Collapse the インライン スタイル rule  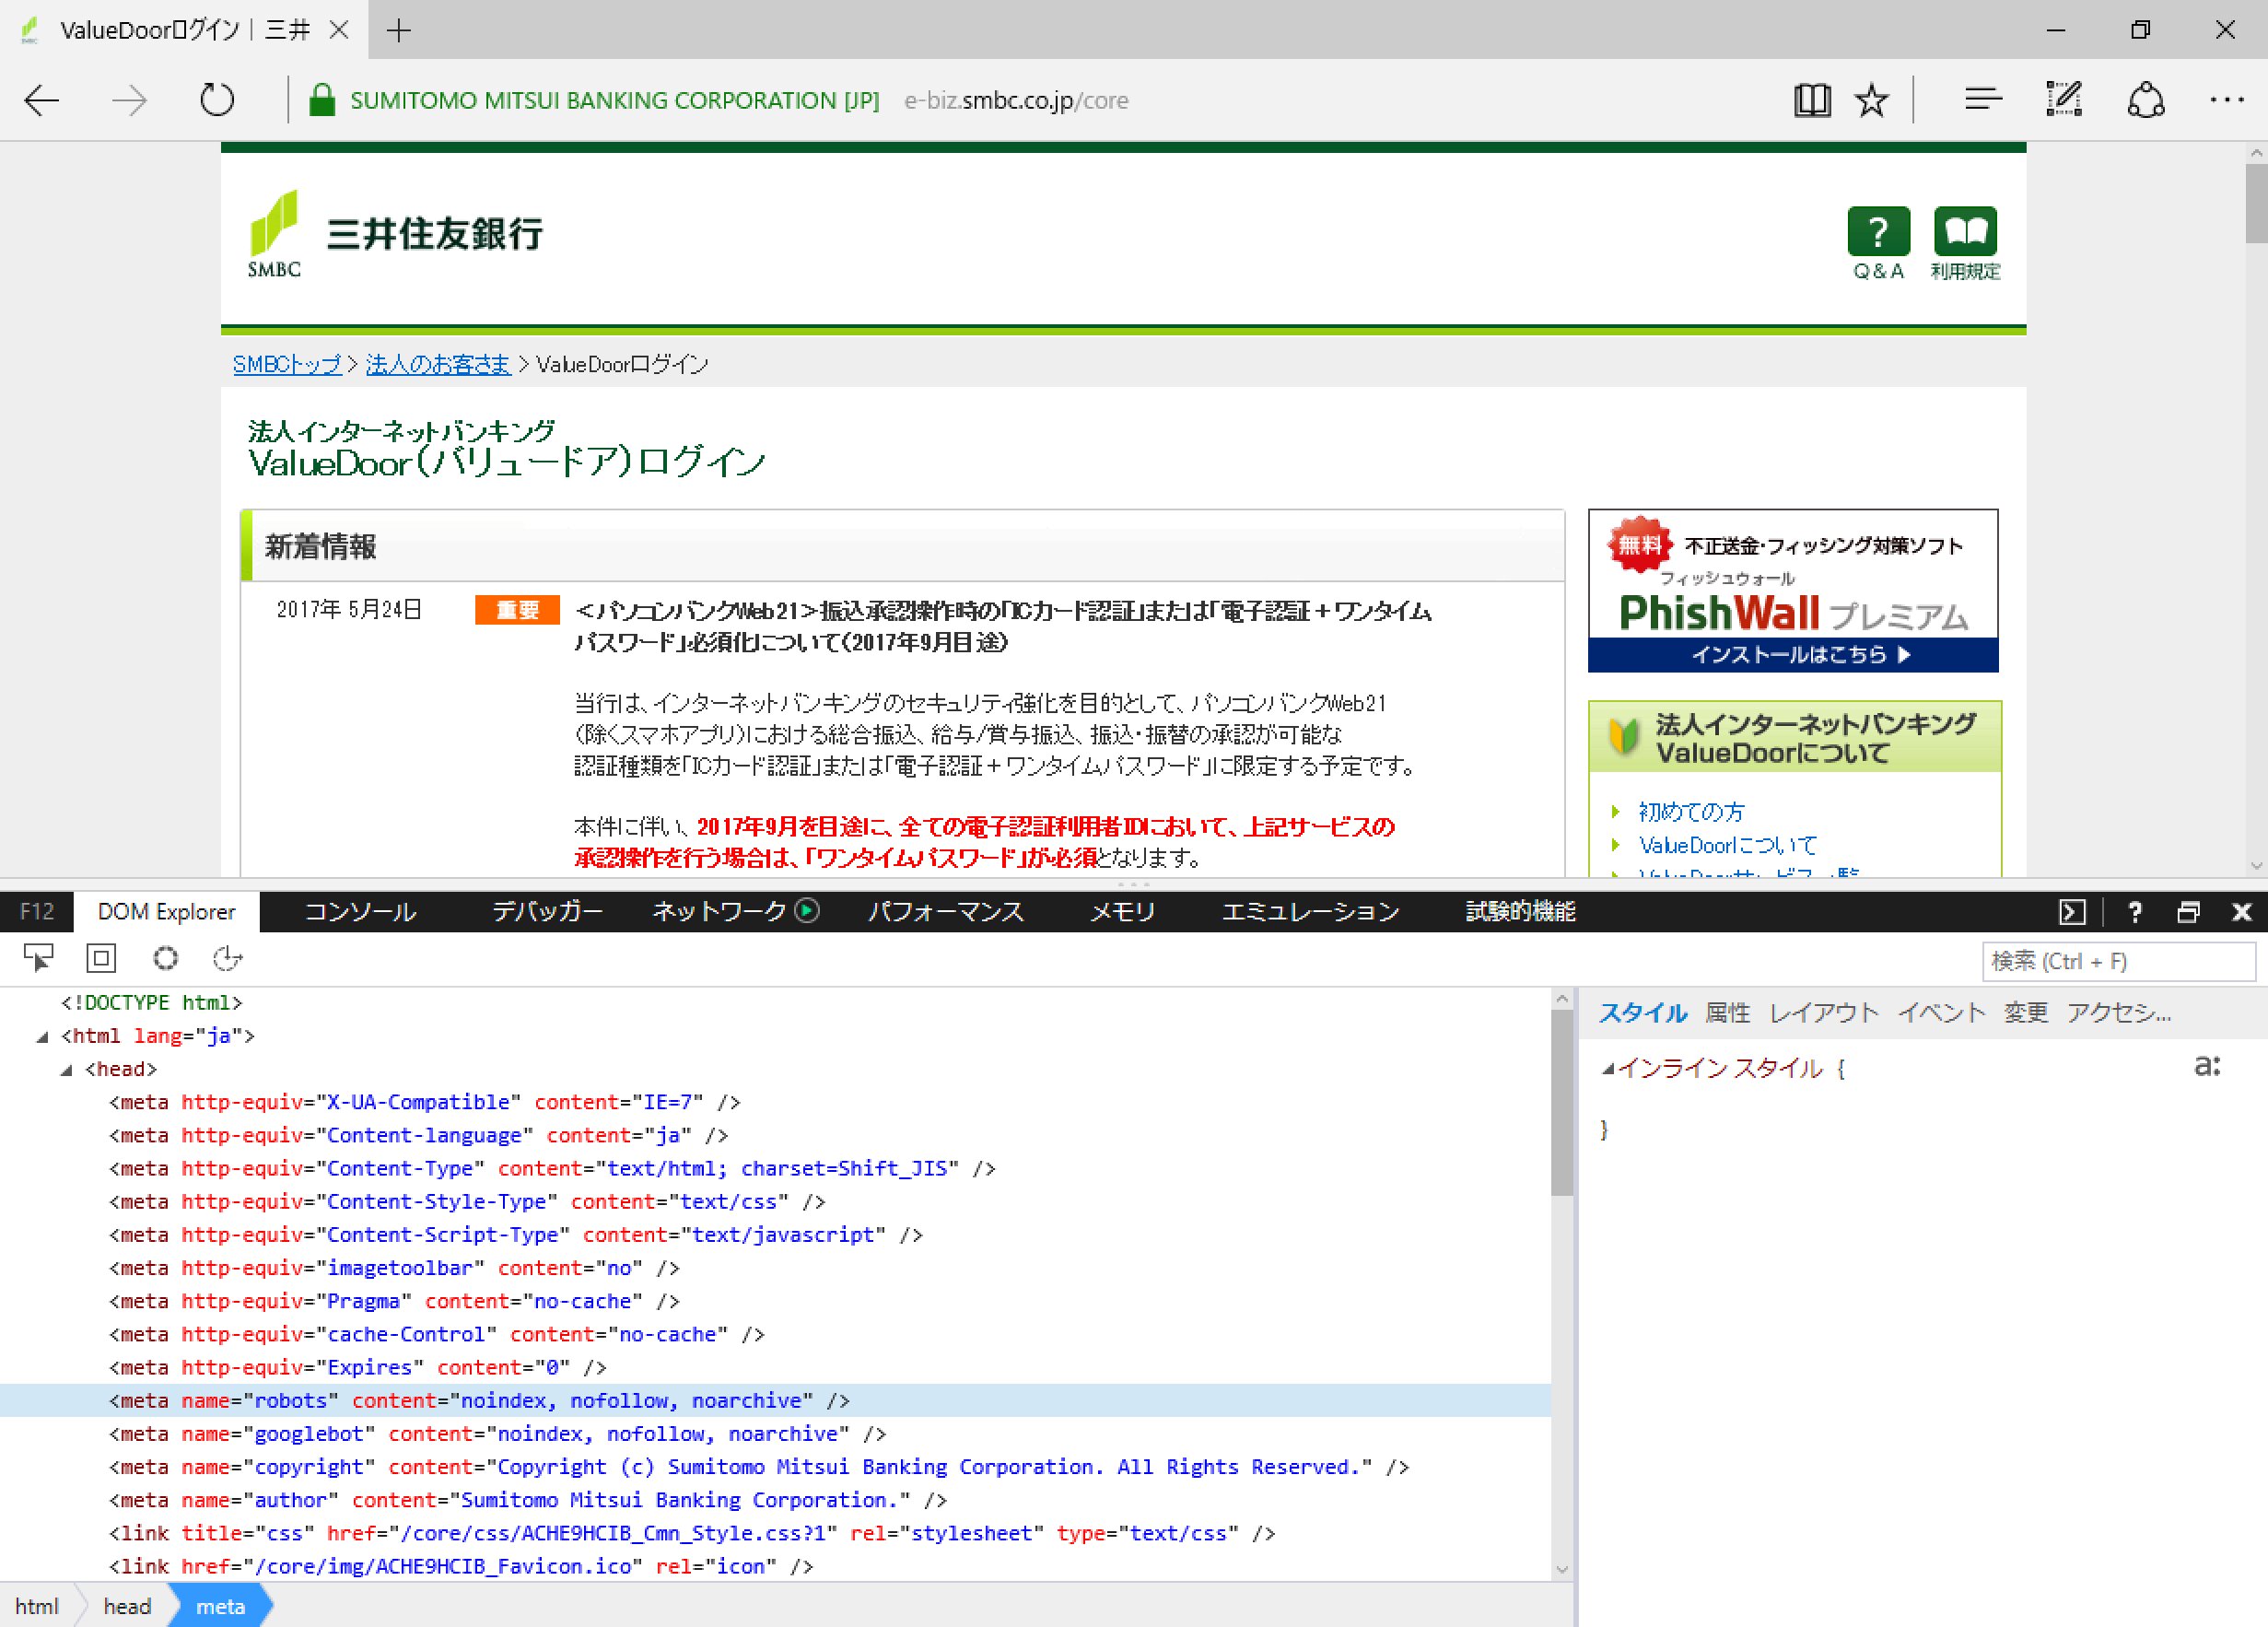1607,1069
